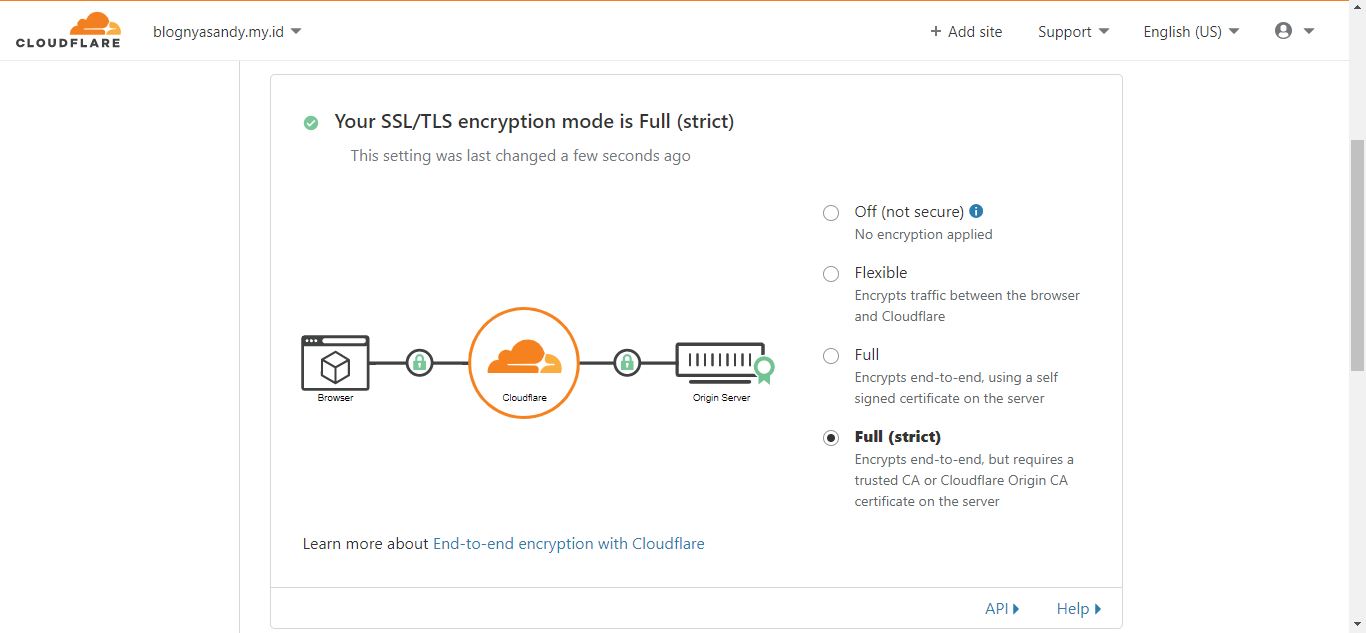
Task: Select the Flexible encryption radio option
Action: point(831,273)
